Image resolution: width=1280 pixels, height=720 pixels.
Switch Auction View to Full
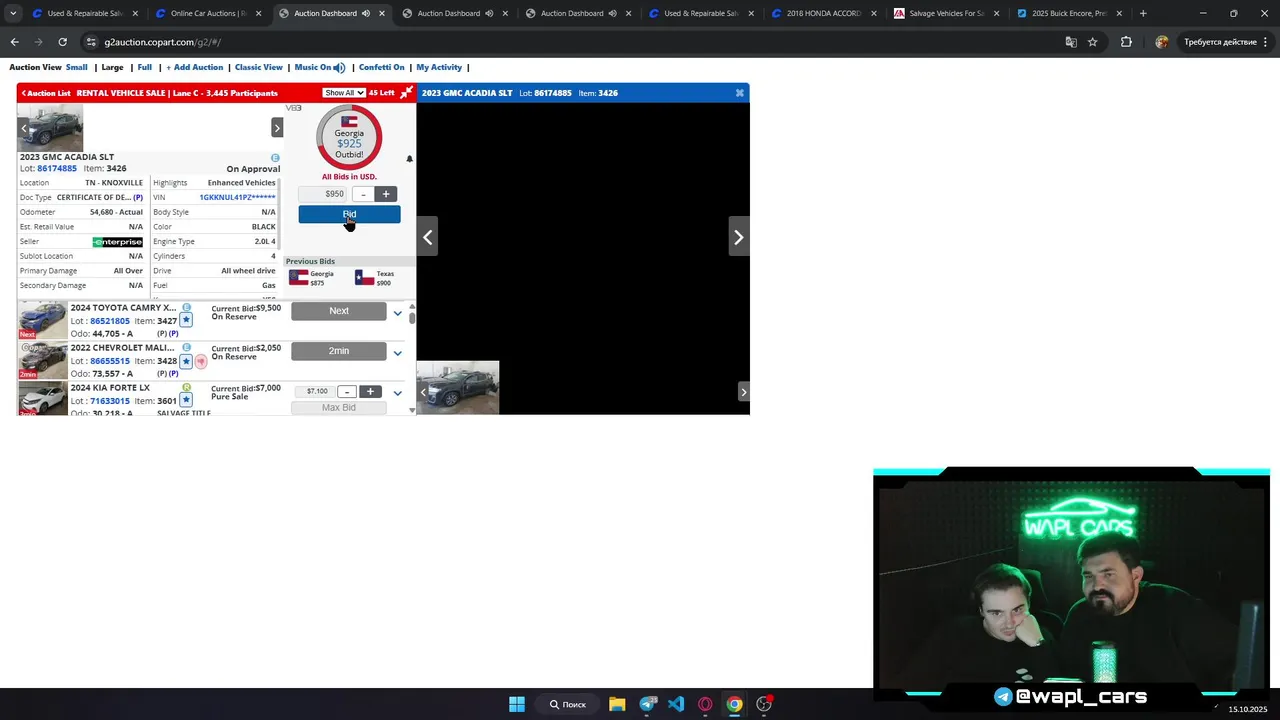(145, 67)
